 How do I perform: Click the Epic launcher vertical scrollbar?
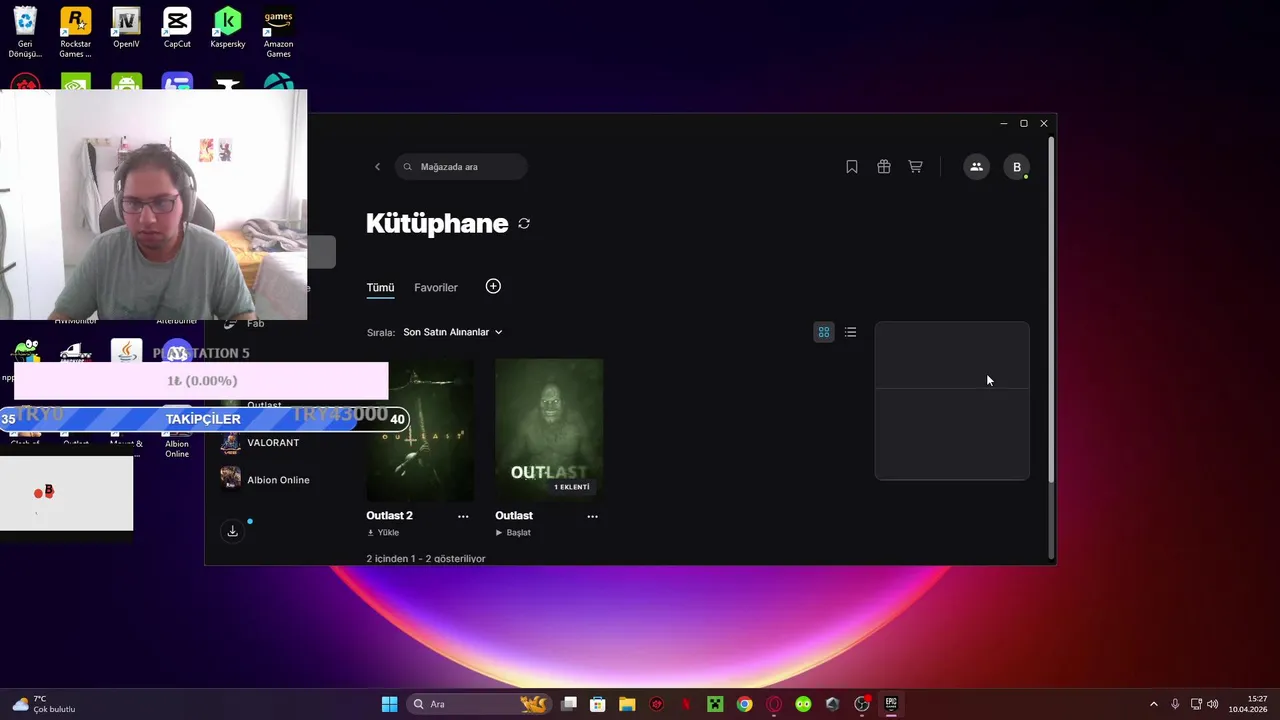click(x=1050, y=310)
